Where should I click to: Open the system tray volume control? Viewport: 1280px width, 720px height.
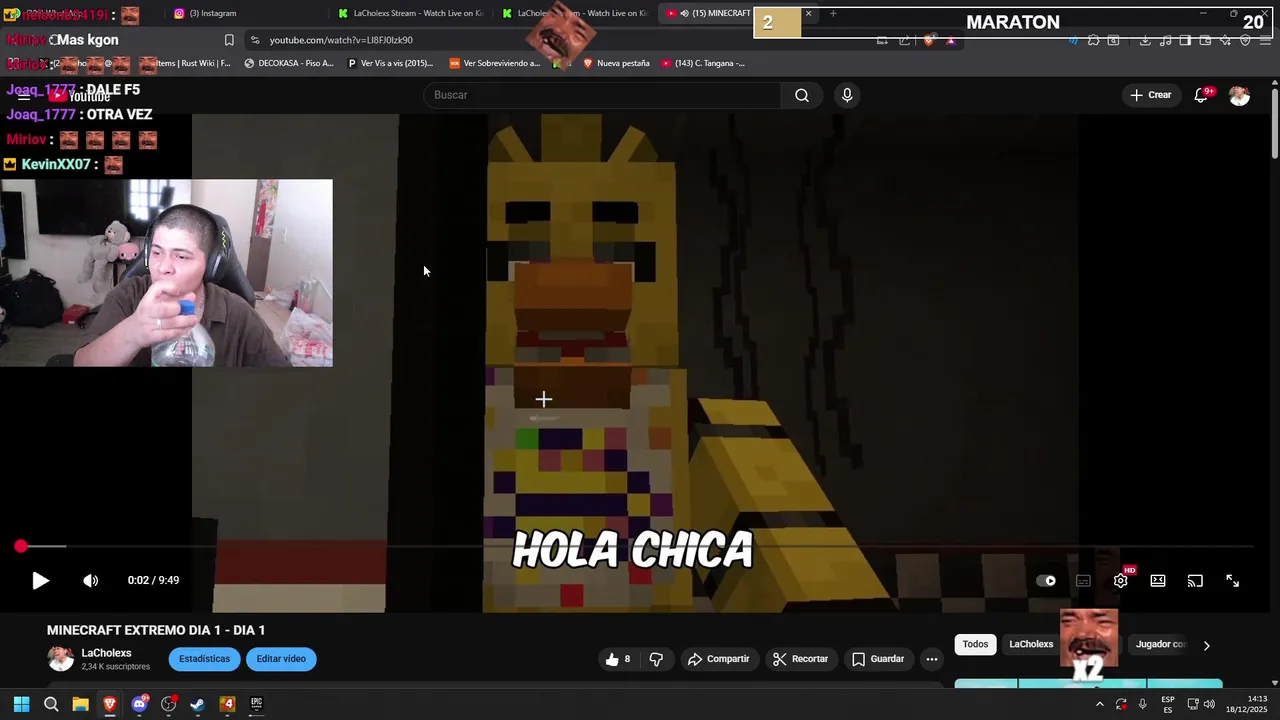point(1209,704)
